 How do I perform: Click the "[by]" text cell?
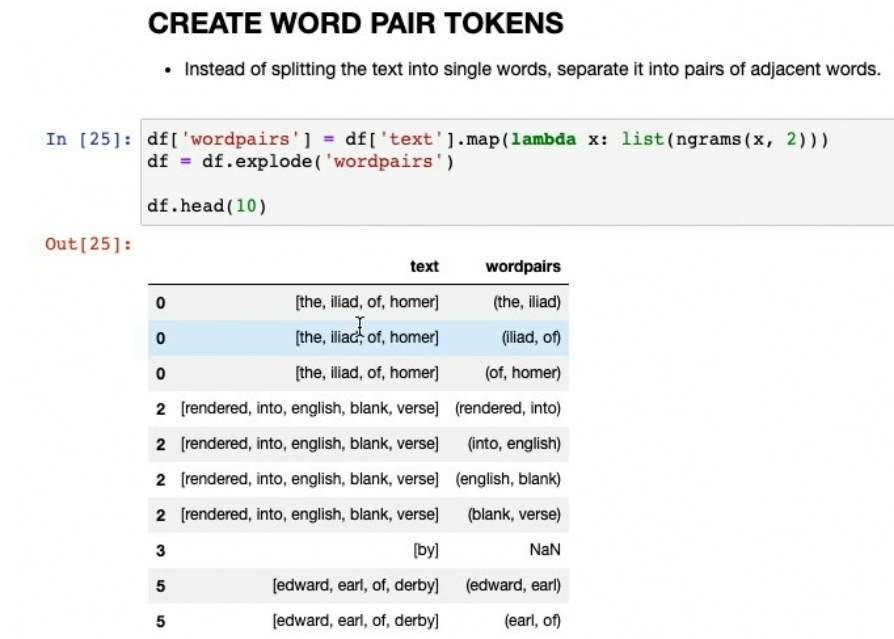tap(425, 550)
